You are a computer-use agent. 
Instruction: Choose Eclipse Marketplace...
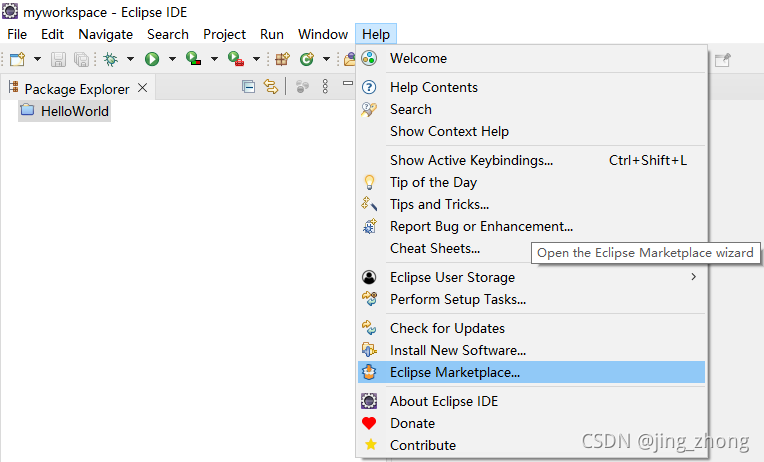coord(531,372)
